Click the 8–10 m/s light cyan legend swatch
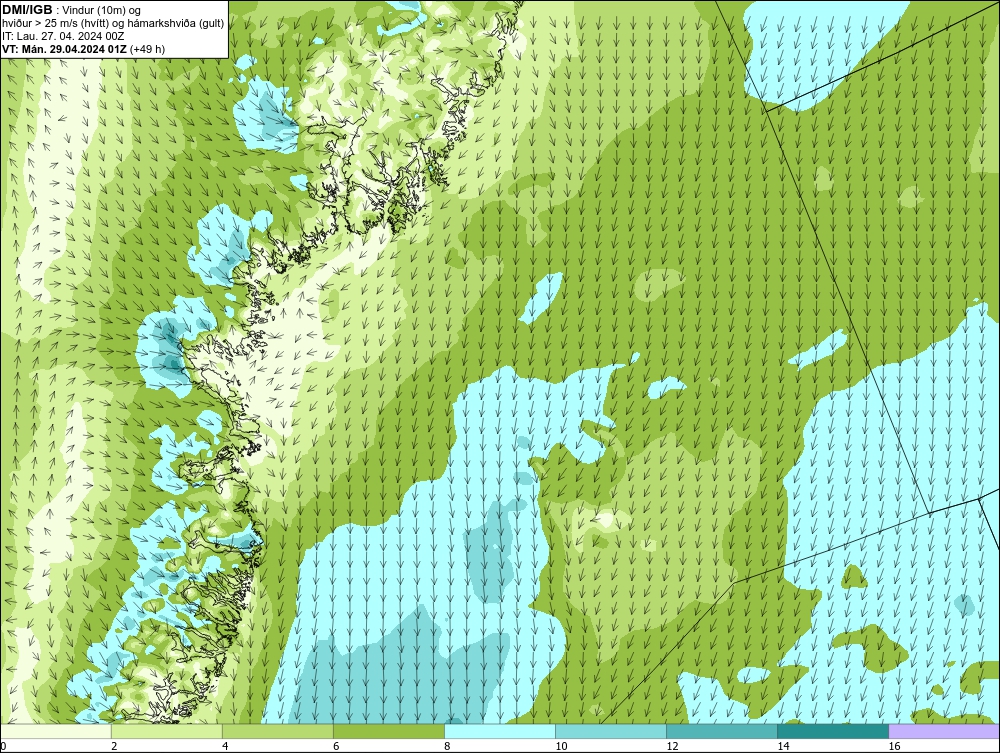Screen dimensions: 1000x753 tap(499, 731)
